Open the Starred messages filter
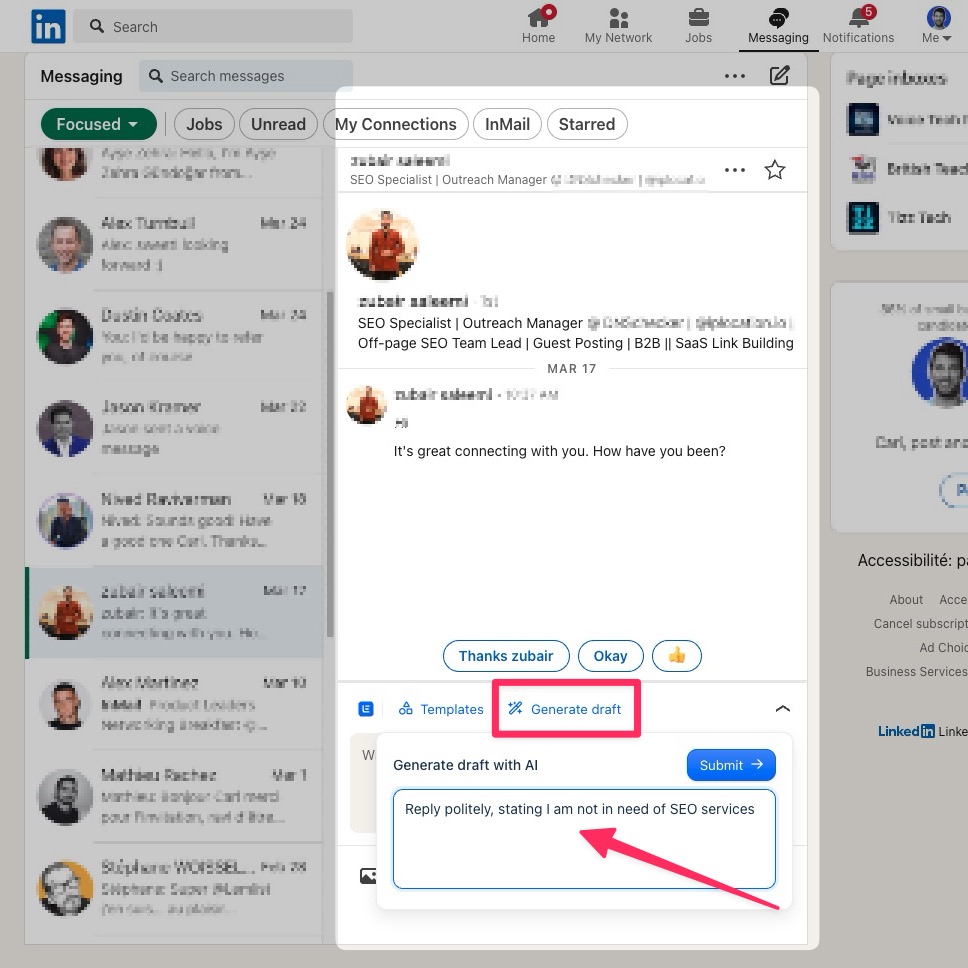 [x=587, y=124]
